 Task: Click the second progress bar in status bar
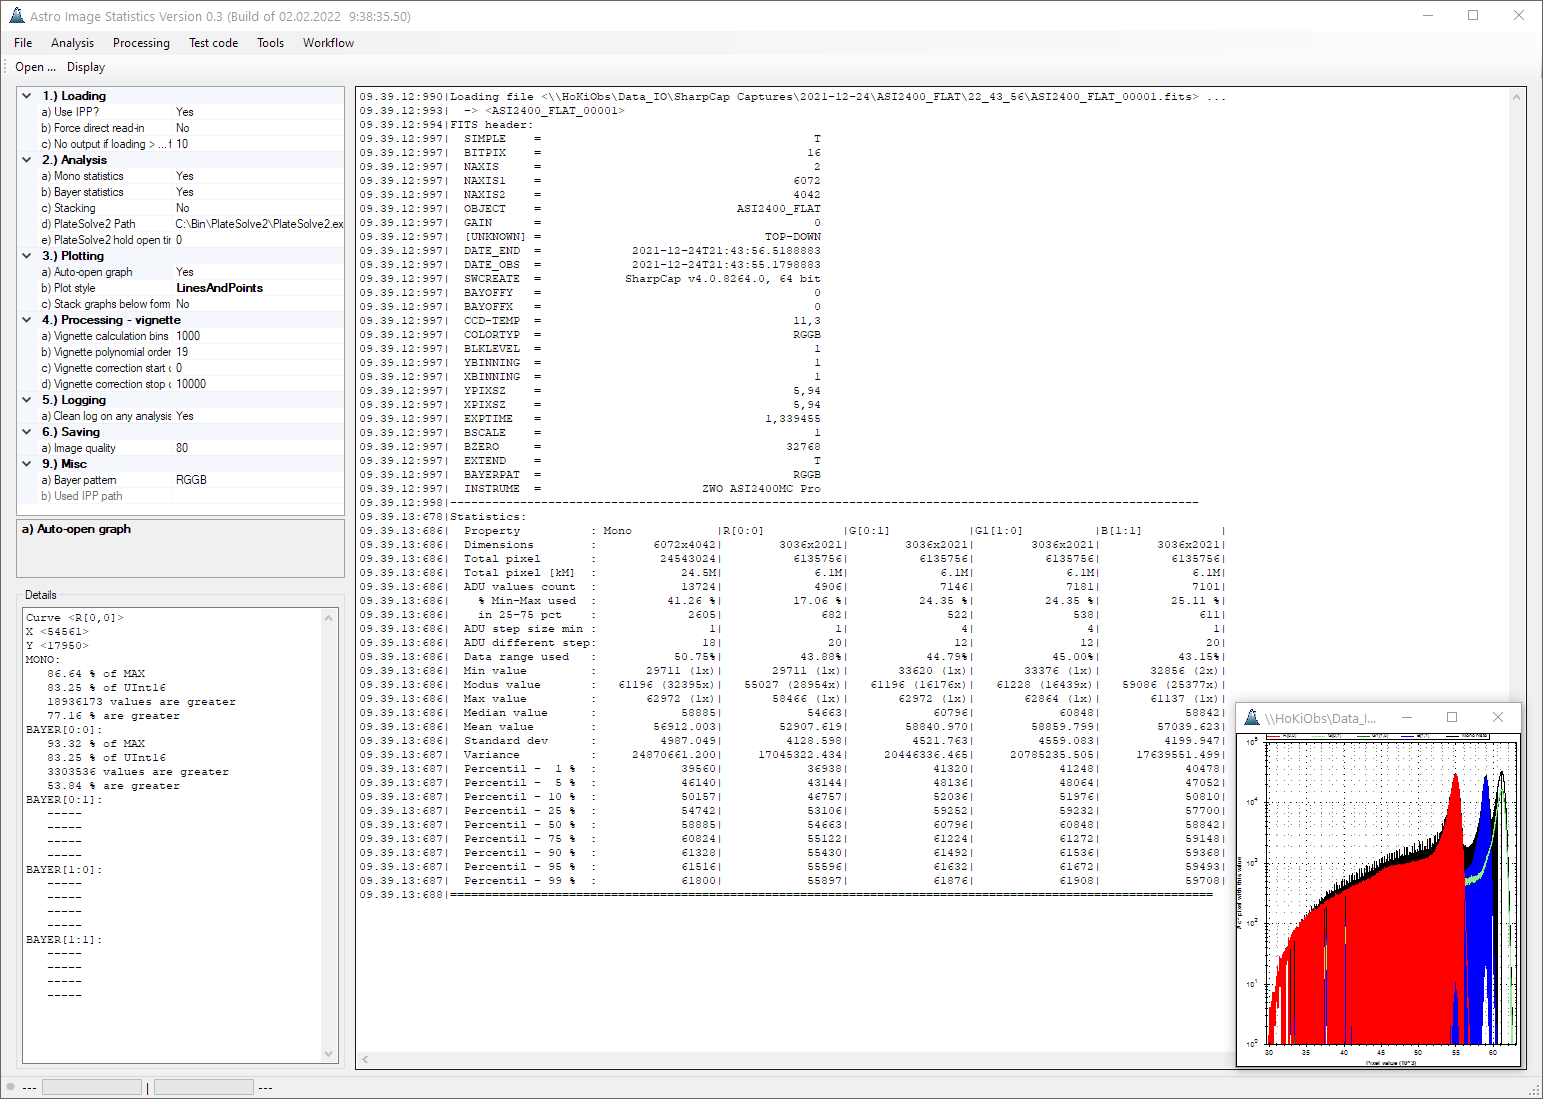coord(204,1087)
